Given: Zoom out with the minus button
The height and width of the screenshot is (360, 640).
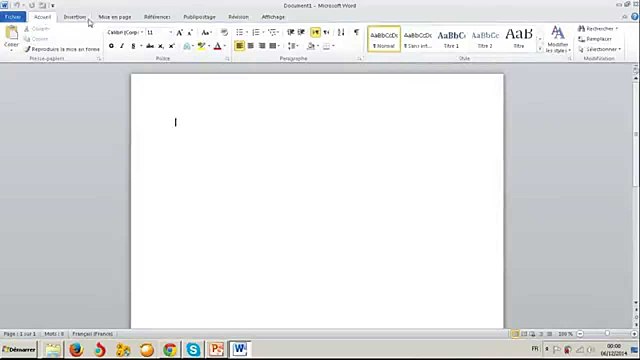Looking at the screenshot, I should click(x=580, y=334).
